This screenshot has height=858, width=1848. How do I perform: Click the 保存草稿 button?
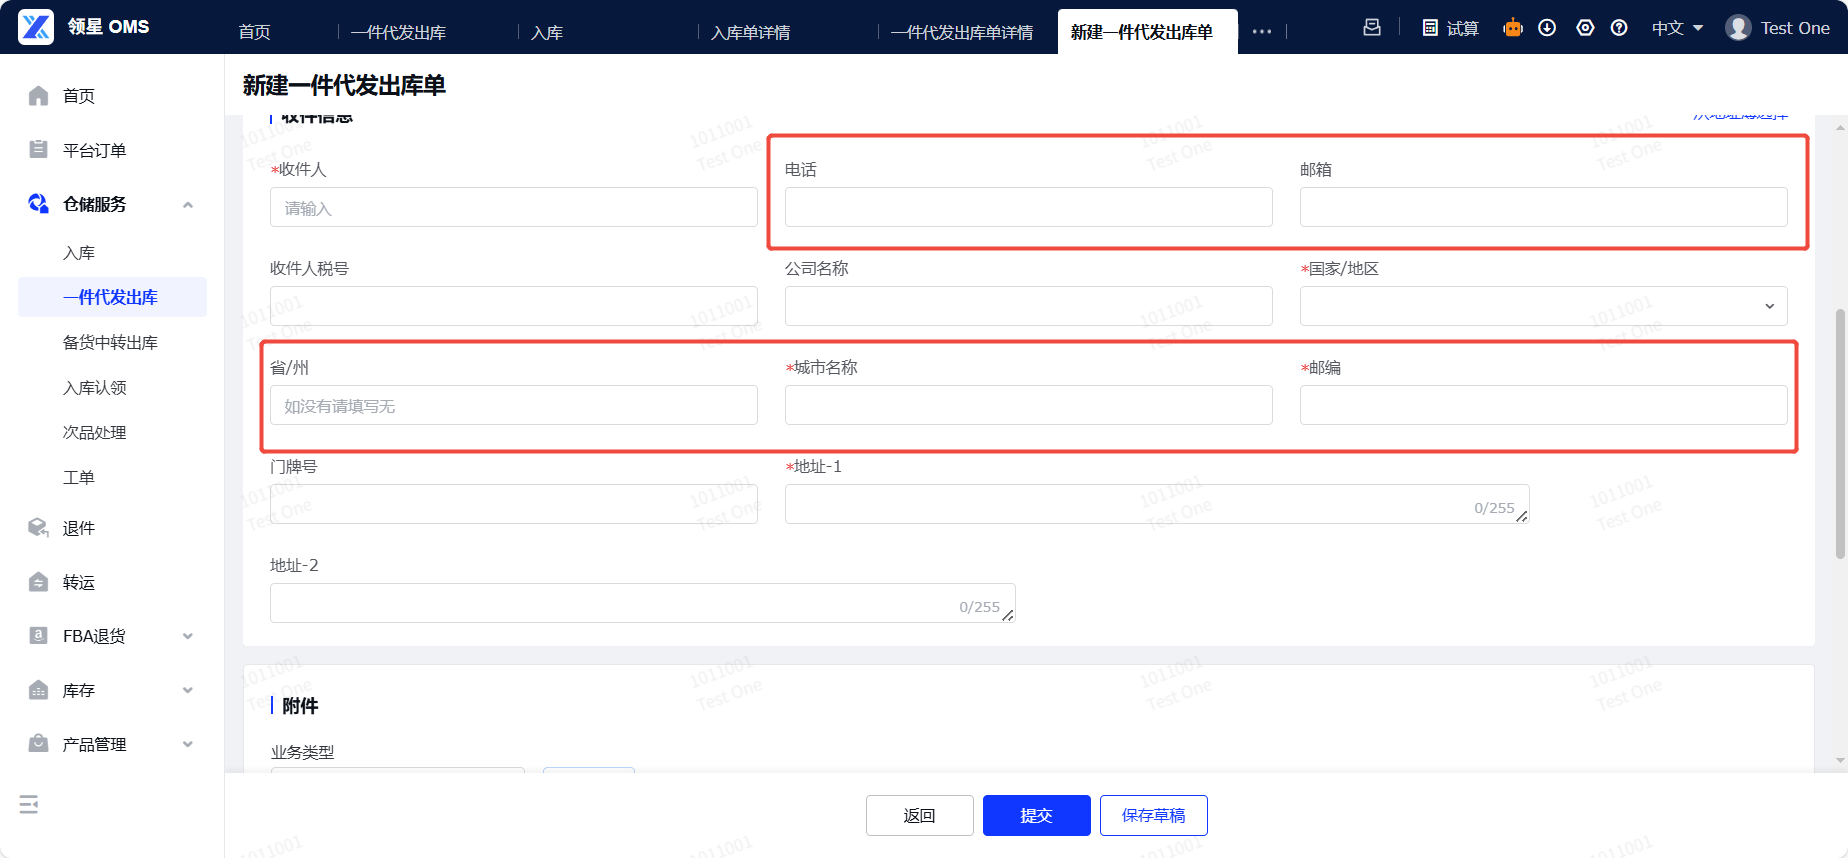pyautogui.click(x=1153, y=815)
